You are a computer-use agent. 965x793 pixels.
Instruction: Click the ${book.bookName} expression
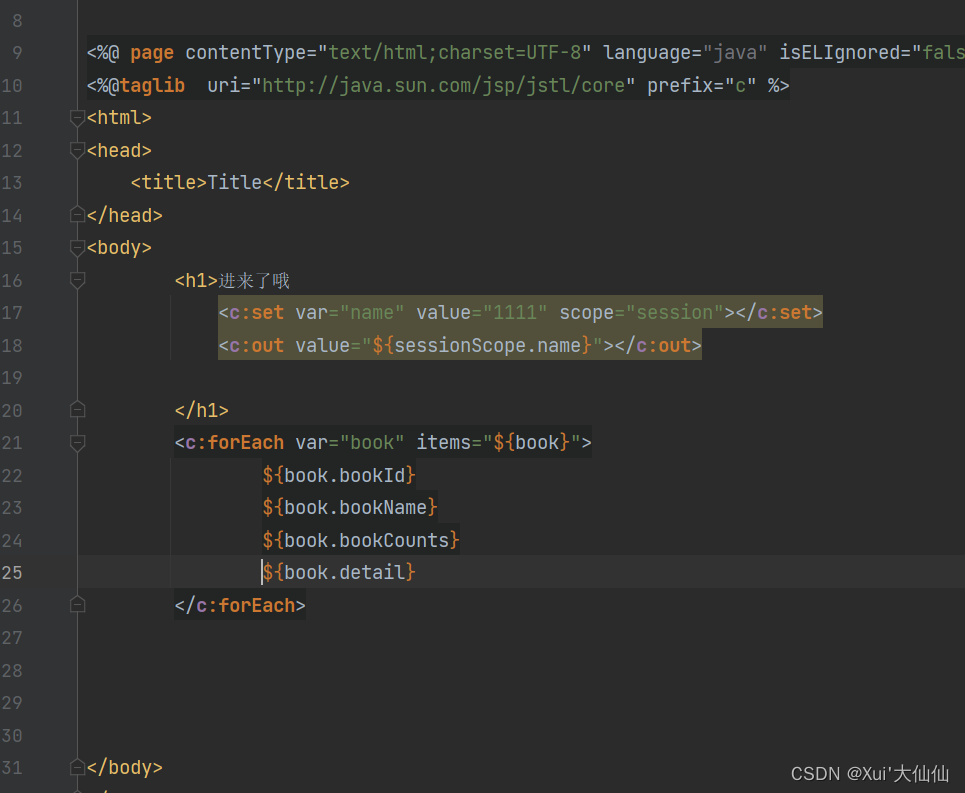(x=350, y=508)
